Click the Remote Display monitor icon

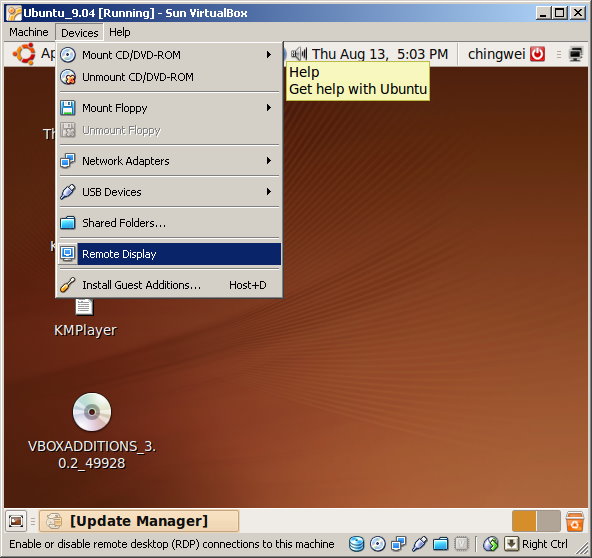point(68,254)
